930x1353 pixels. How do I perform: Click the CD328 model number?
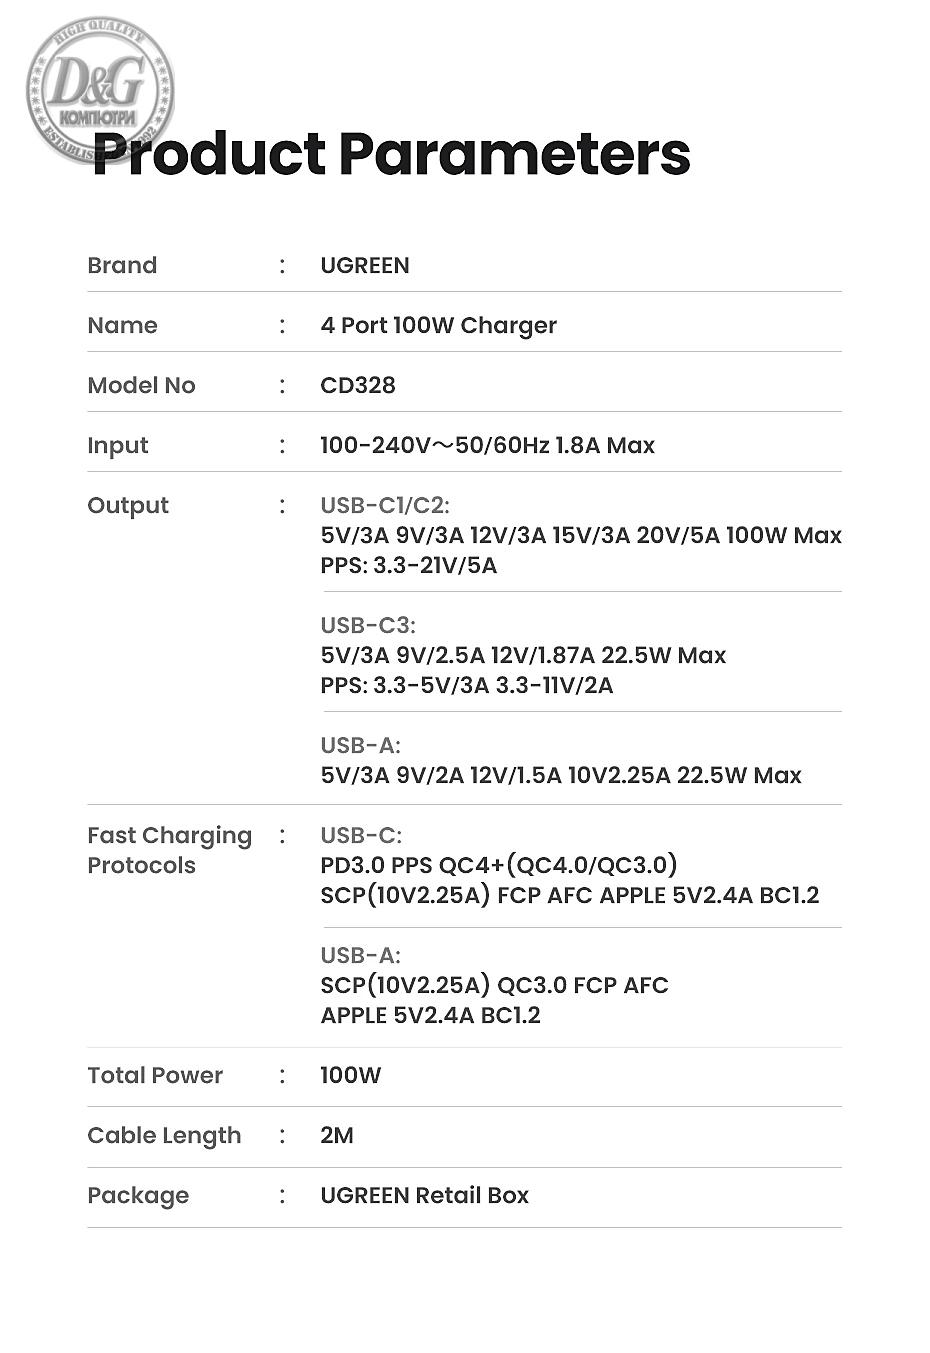pos(358,386)
